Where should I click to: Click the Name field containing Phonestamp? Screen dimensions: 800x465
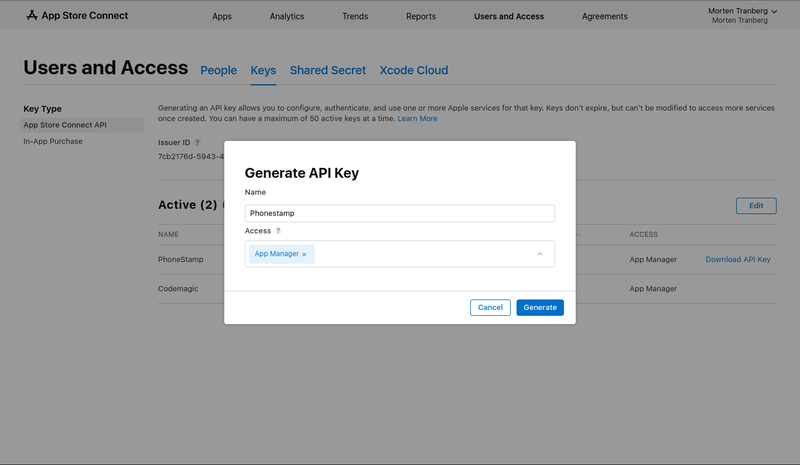click(399, 213)
